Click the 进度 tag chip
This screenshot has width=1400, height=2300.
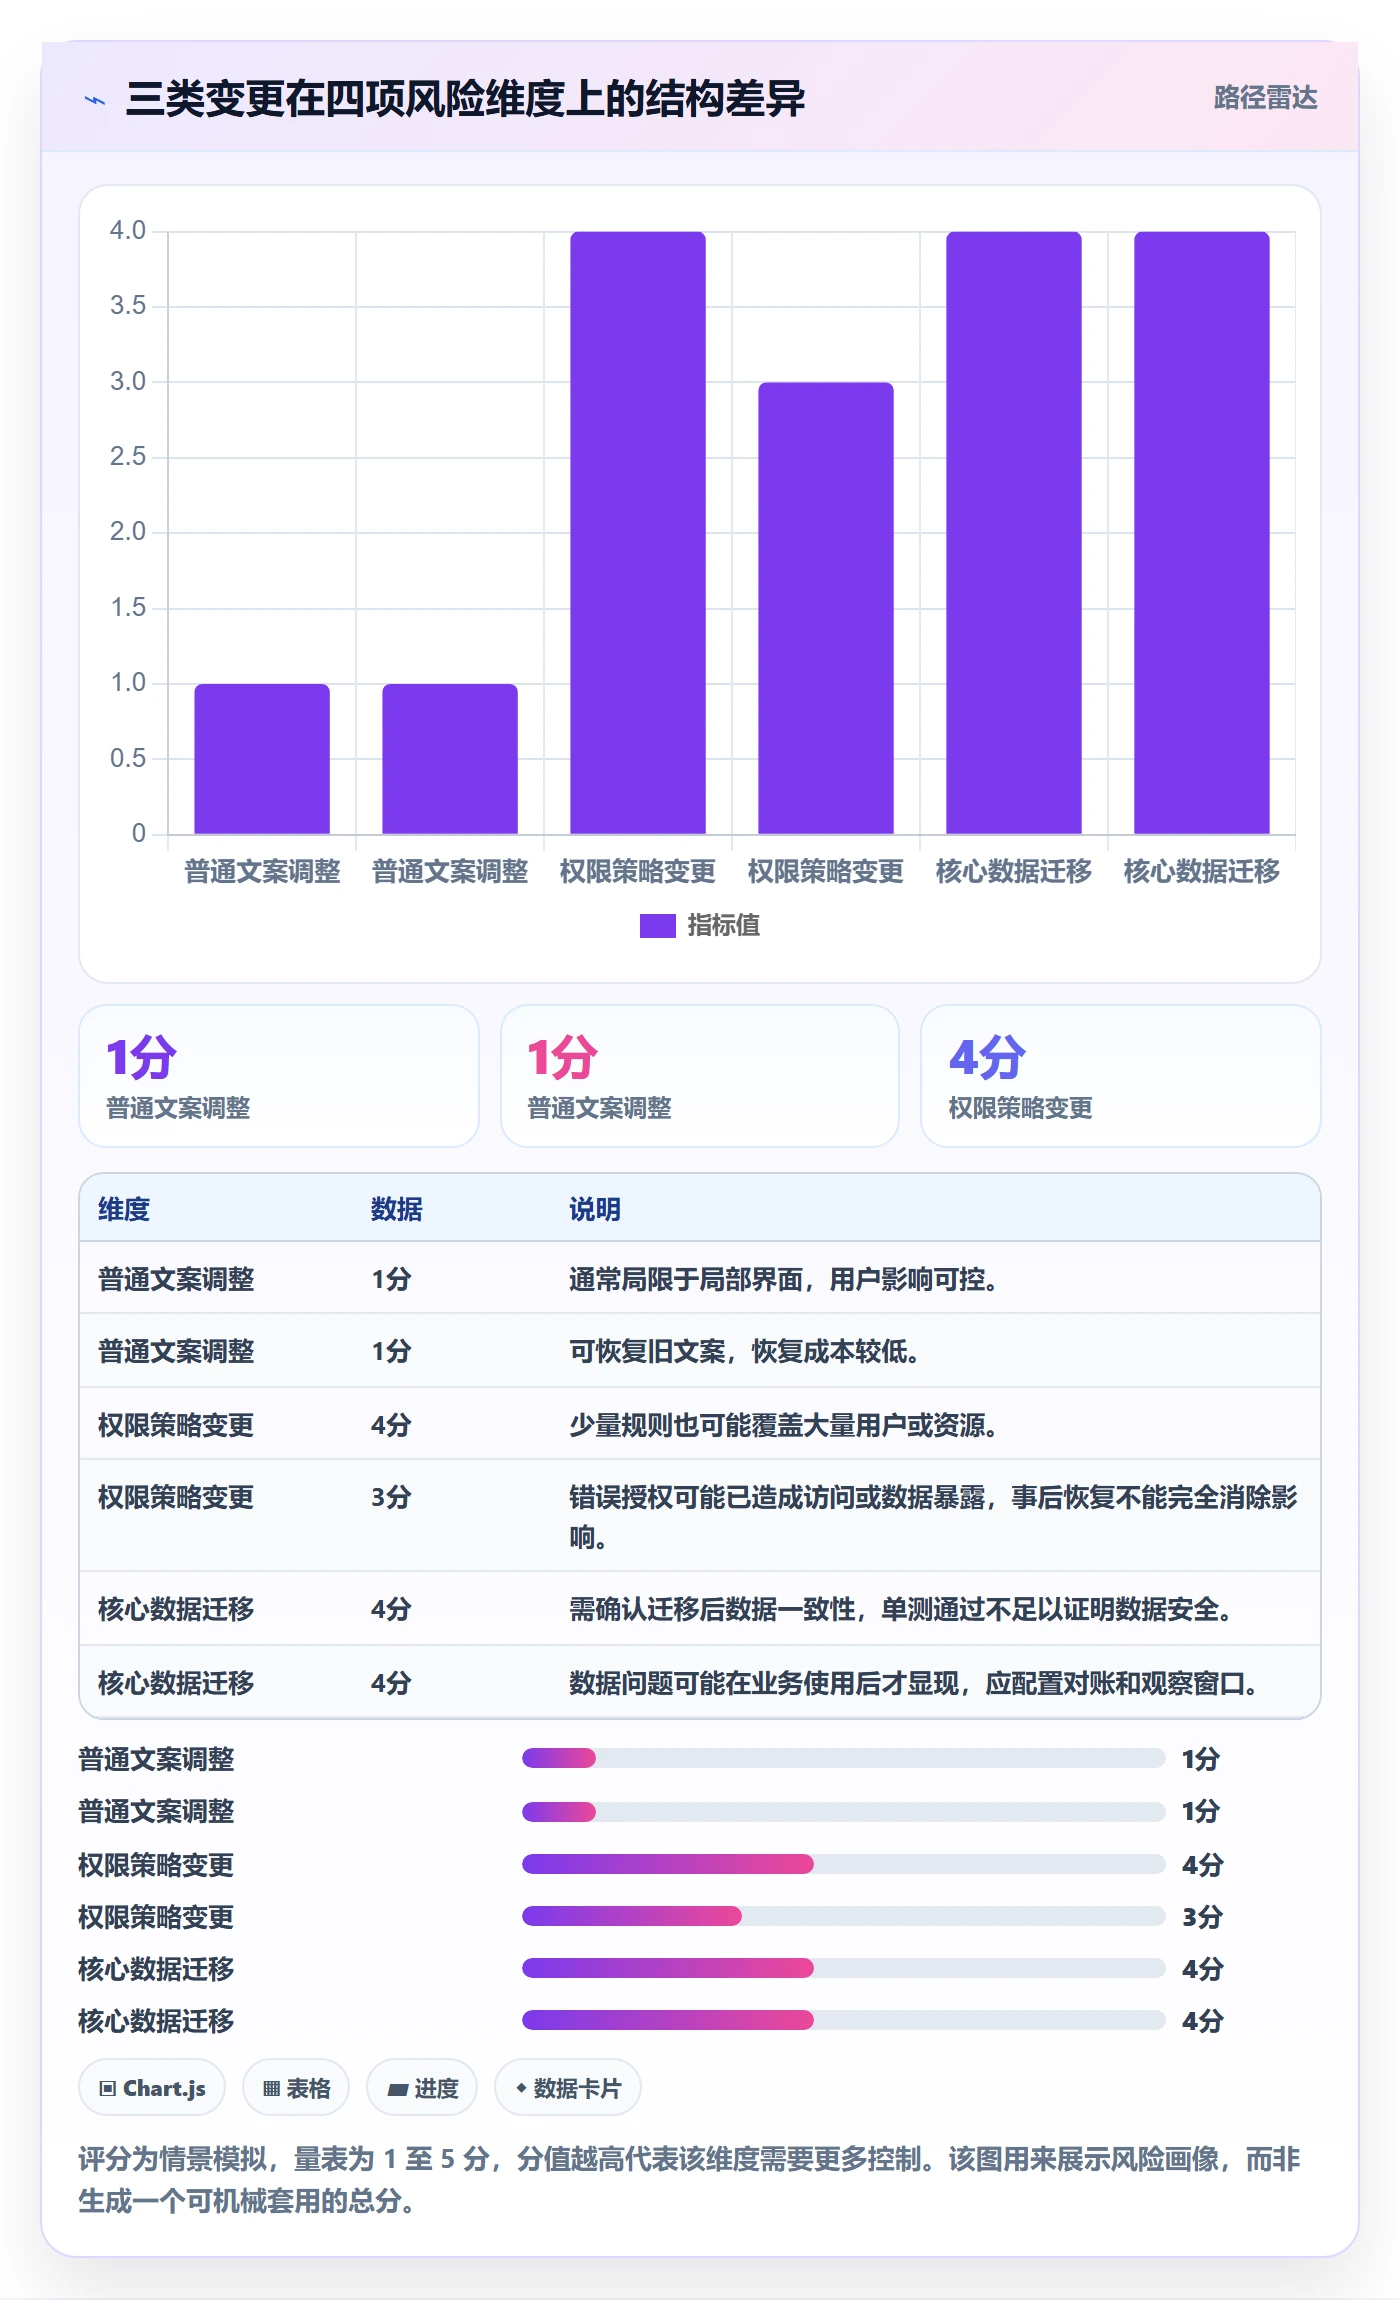pyautogui.click(x=422, y=2088)
